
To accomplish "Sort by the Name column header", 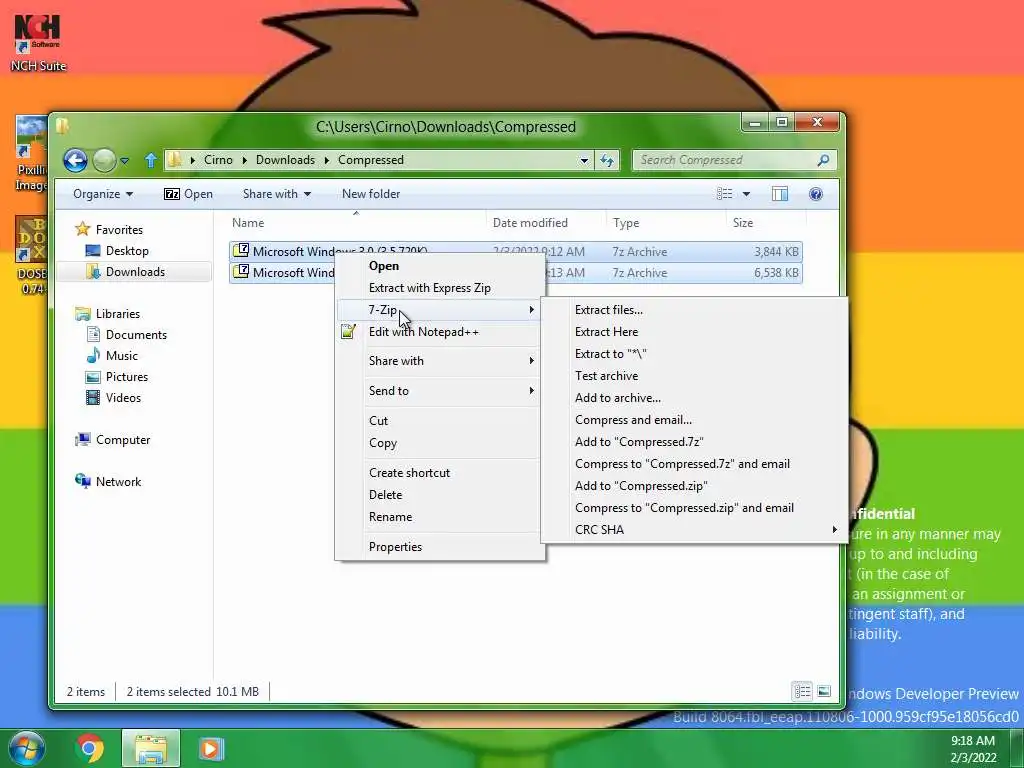I will pos(356,223).
